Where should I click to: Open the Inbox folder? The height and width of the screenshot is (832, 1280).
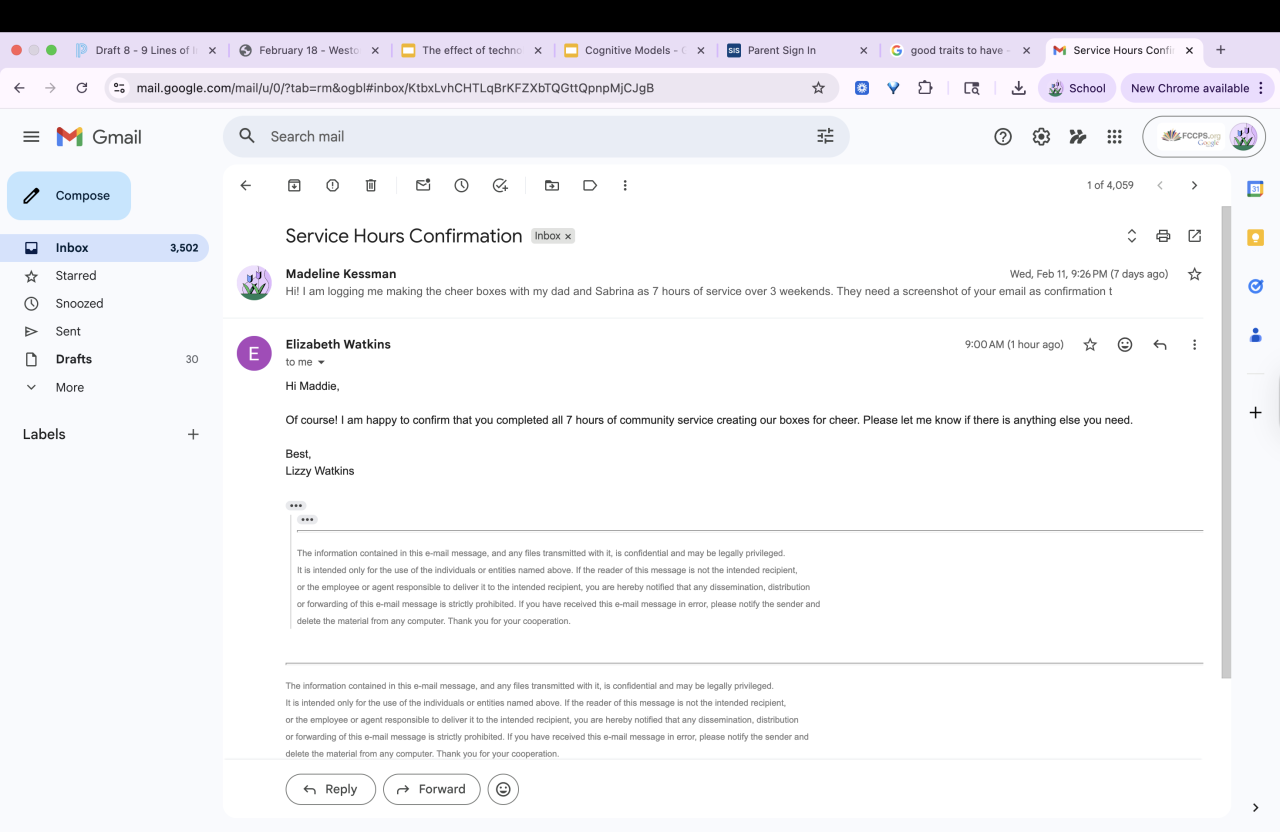point(104,248)
